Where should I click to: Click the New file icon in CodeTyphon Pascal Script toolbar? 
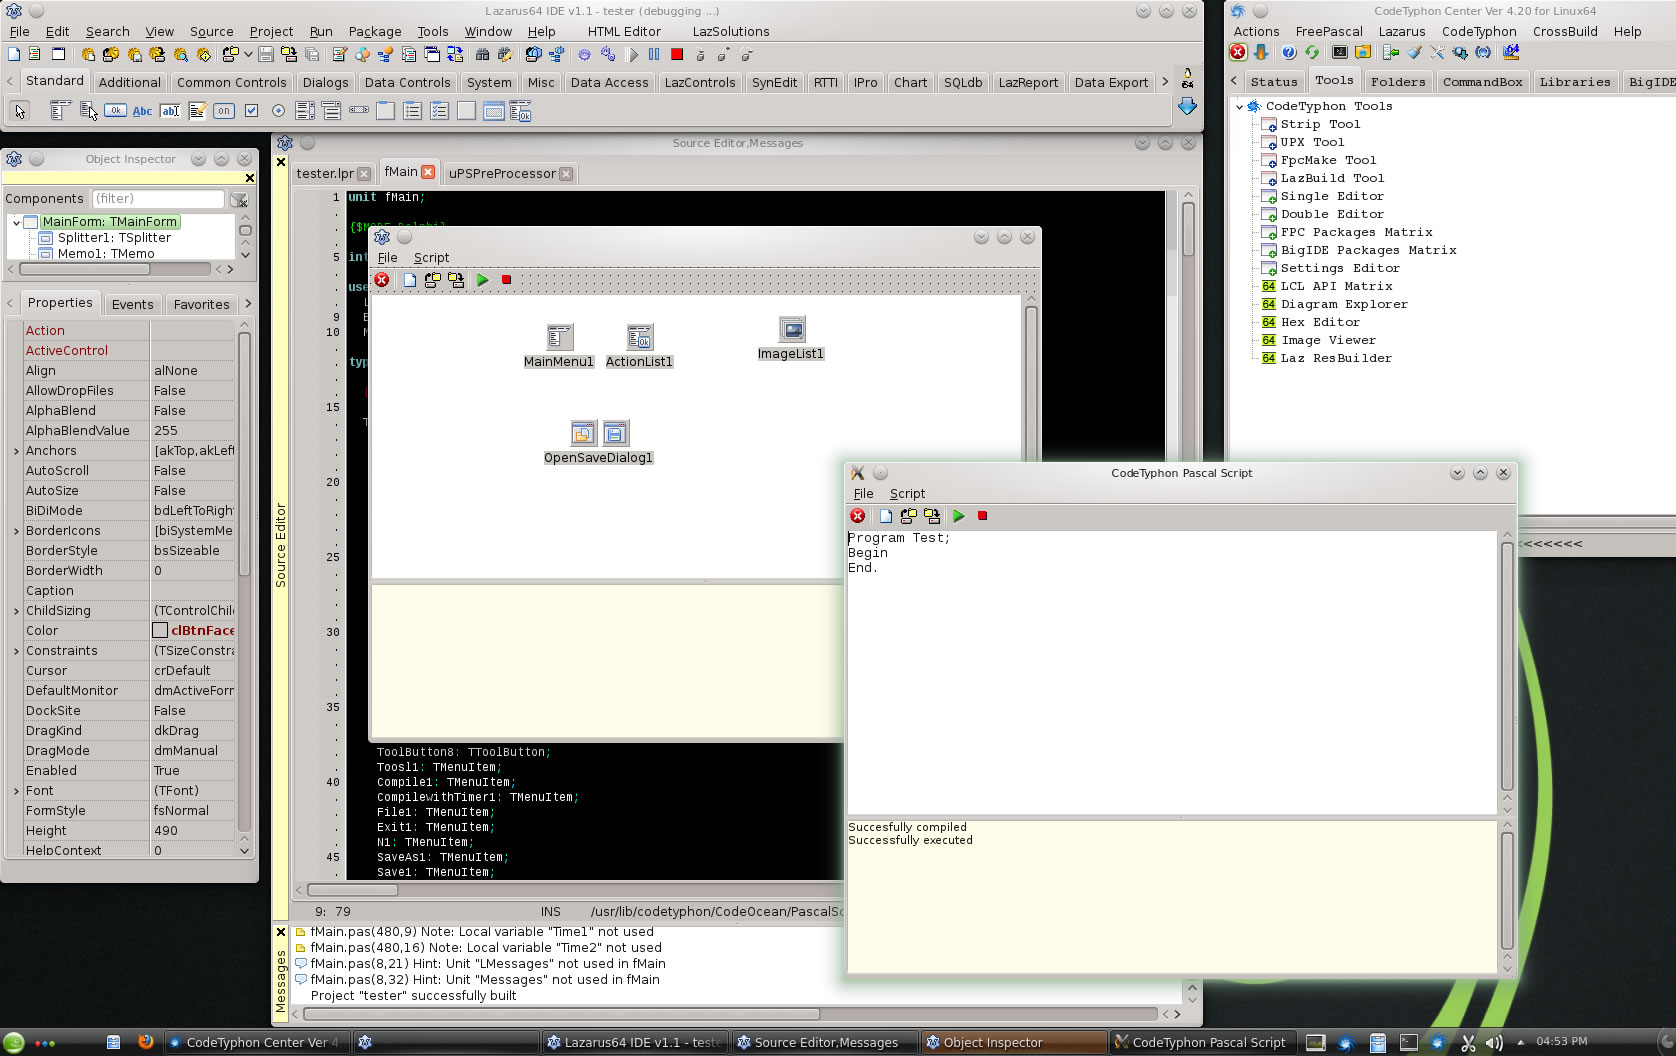[x=885, y=516]
